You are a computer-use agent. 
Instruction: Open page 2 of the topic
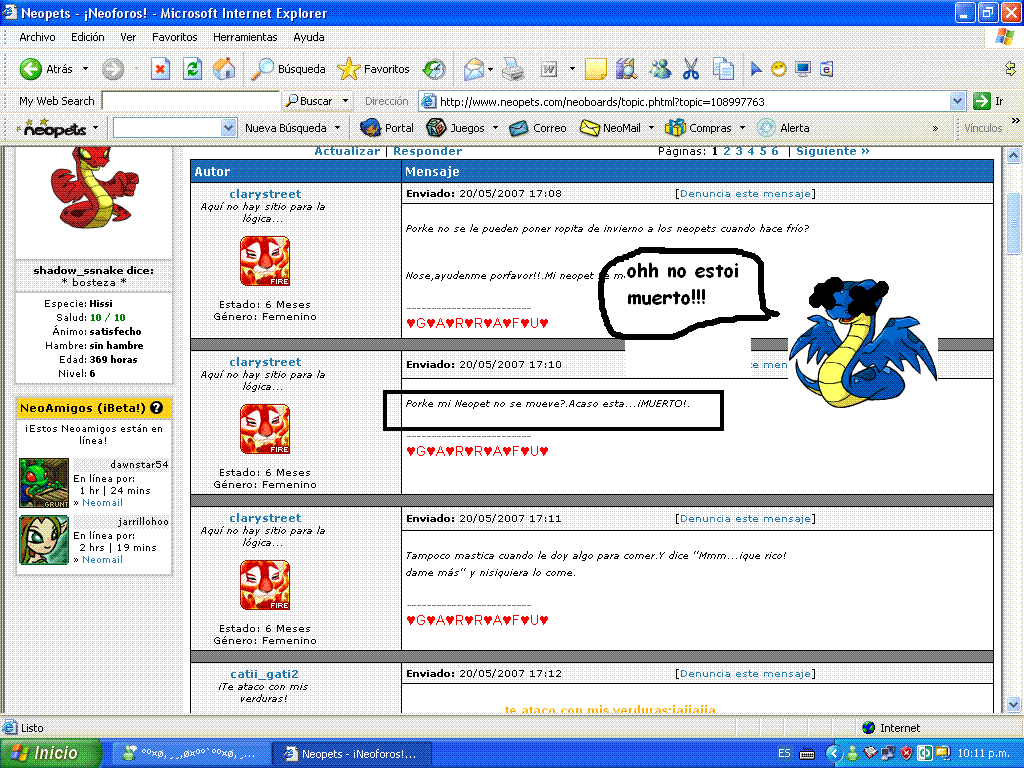(727, 151)
